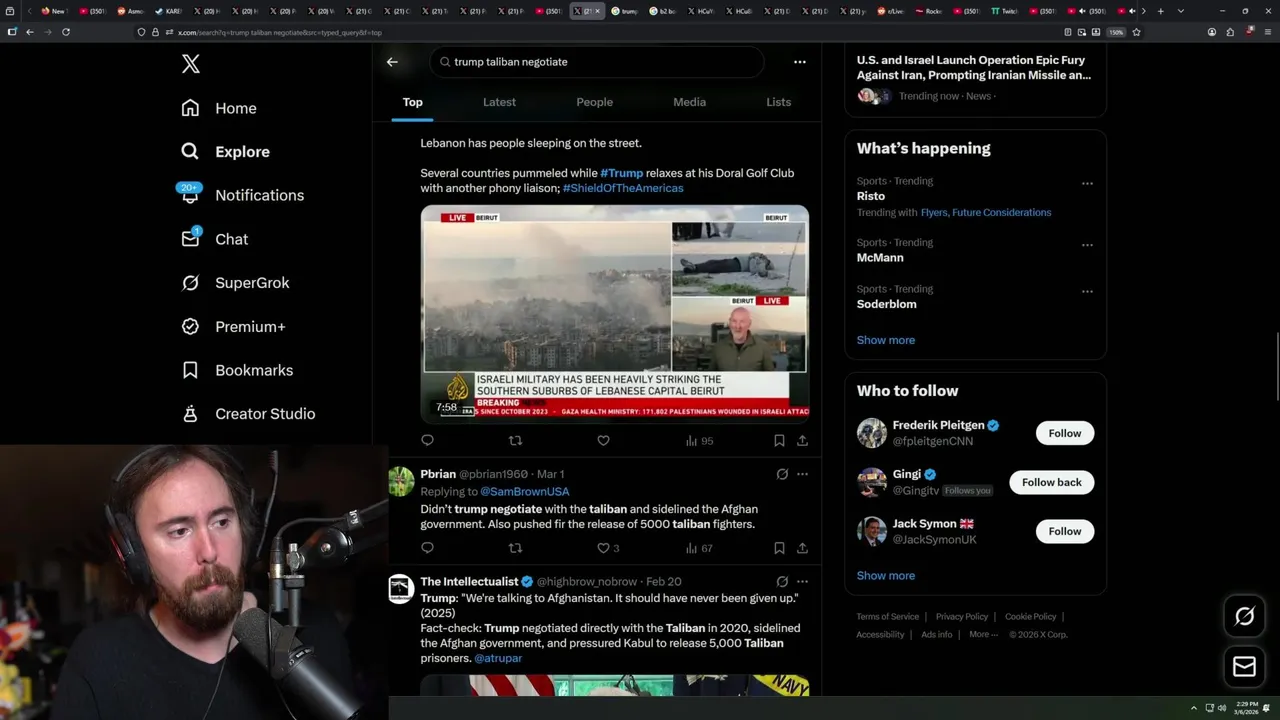This screenshot has width=1280, height=720.
Task: Open Pbrian's profile avatar
Action: (x=401, y=481)
